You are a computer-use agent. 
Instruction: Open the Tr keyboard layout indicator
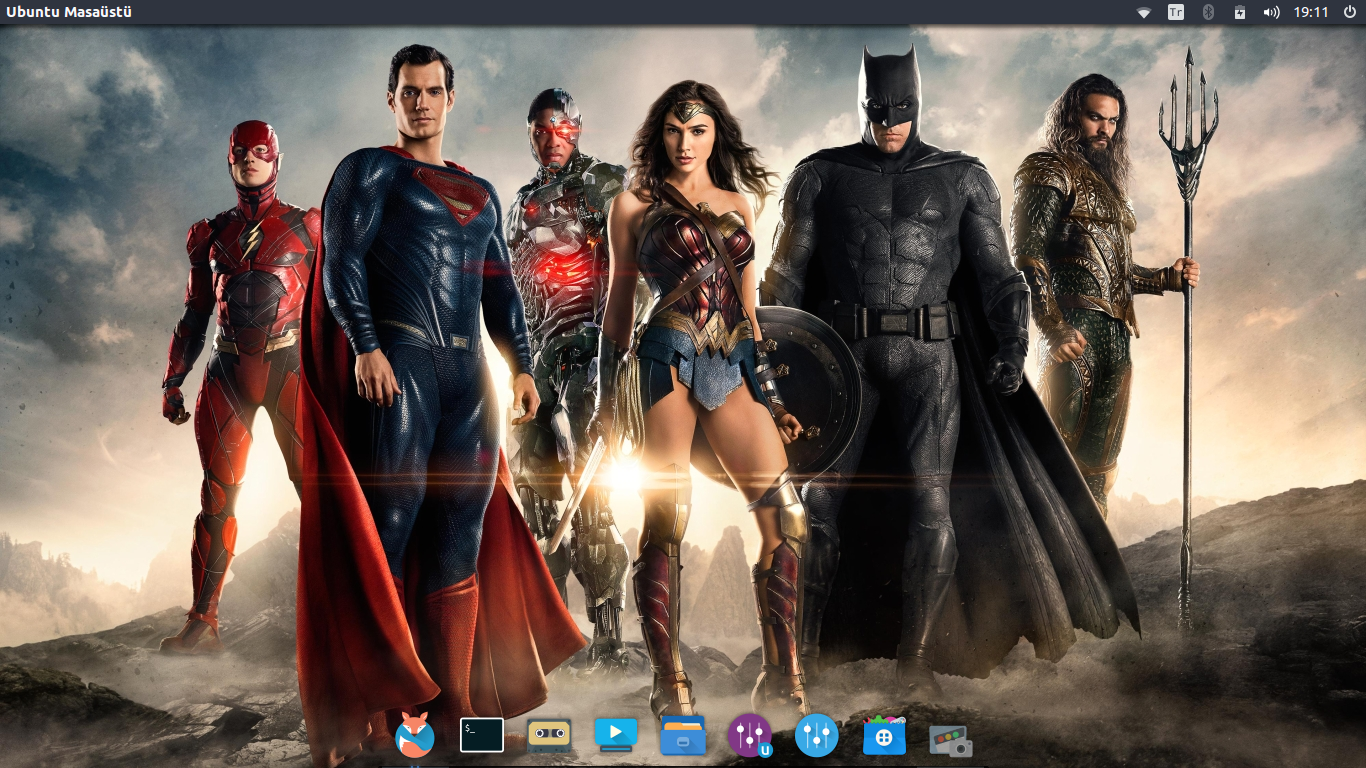tap(1176, 12)
